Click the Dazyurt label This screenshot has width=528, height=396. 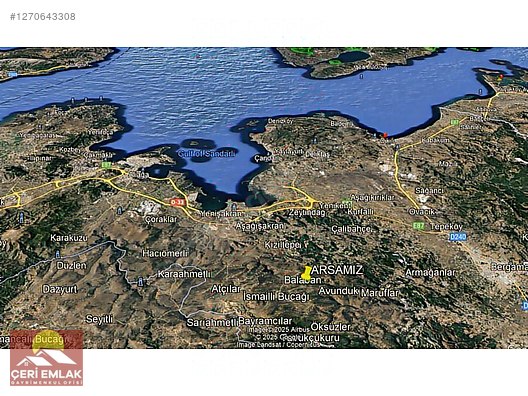(x=60, y=289)
